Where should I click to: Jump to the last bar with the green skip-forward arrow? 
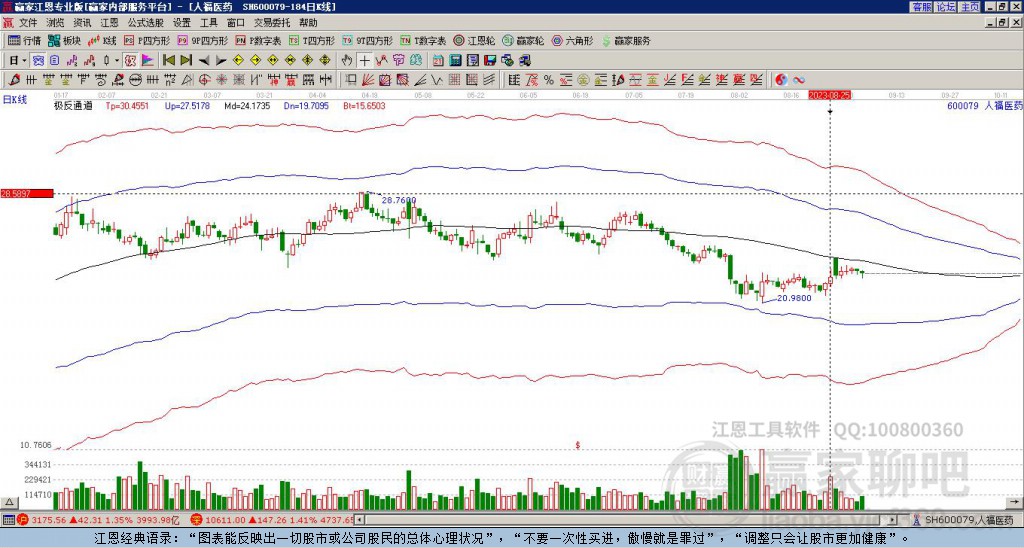tap(186, 61)
